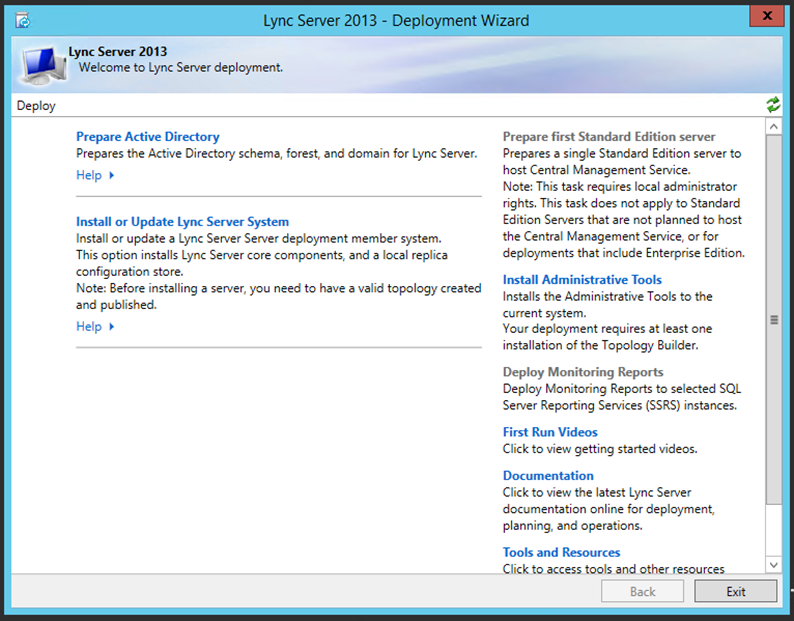Click the Lync Server computer monitor graphic
This screenshot has width=794, height=621.
coord(44,65)
